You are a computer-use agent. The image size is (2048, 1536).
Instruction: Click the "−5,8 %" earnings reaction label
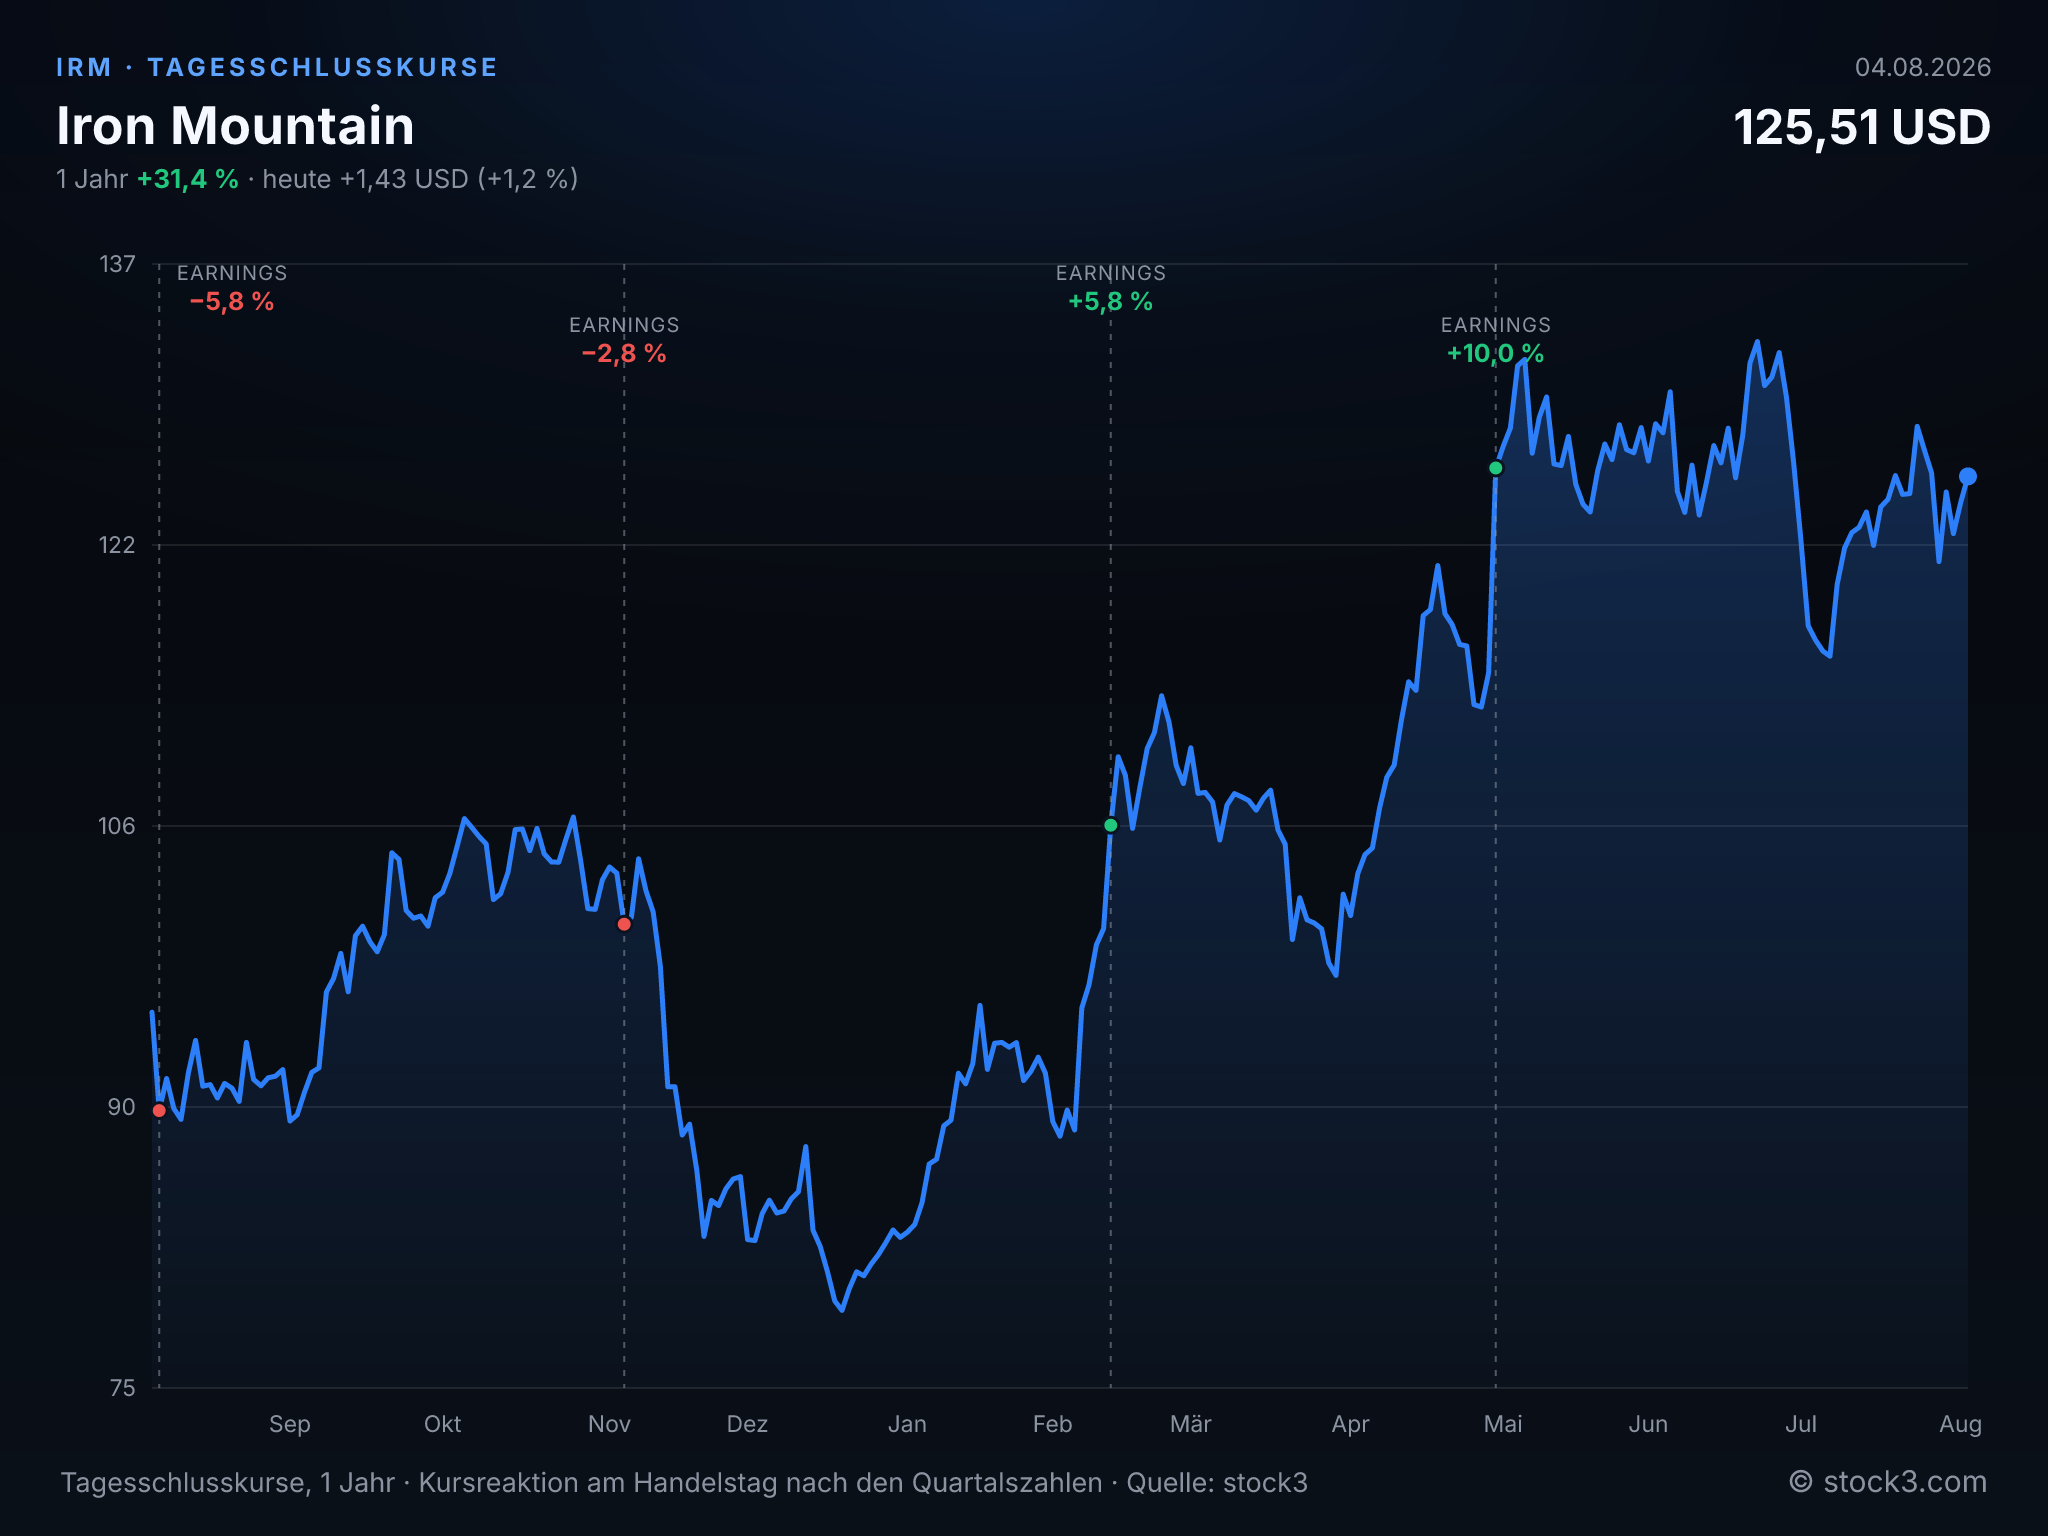click(x=232, y=301)
